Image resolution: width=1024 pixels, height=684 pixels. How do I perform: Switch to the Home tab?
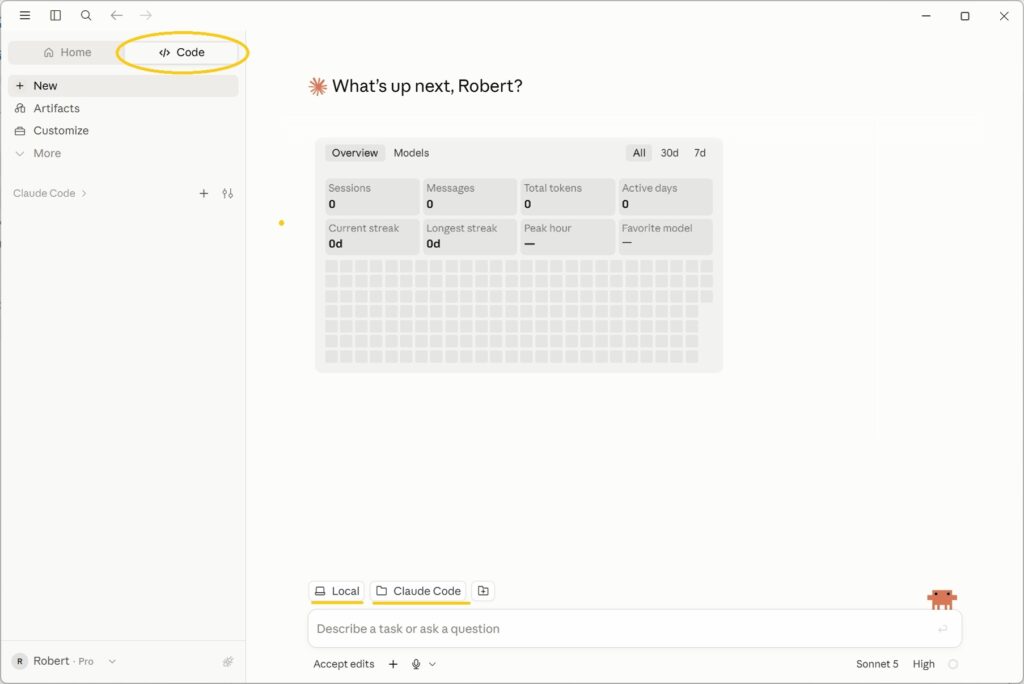point(67,52)
